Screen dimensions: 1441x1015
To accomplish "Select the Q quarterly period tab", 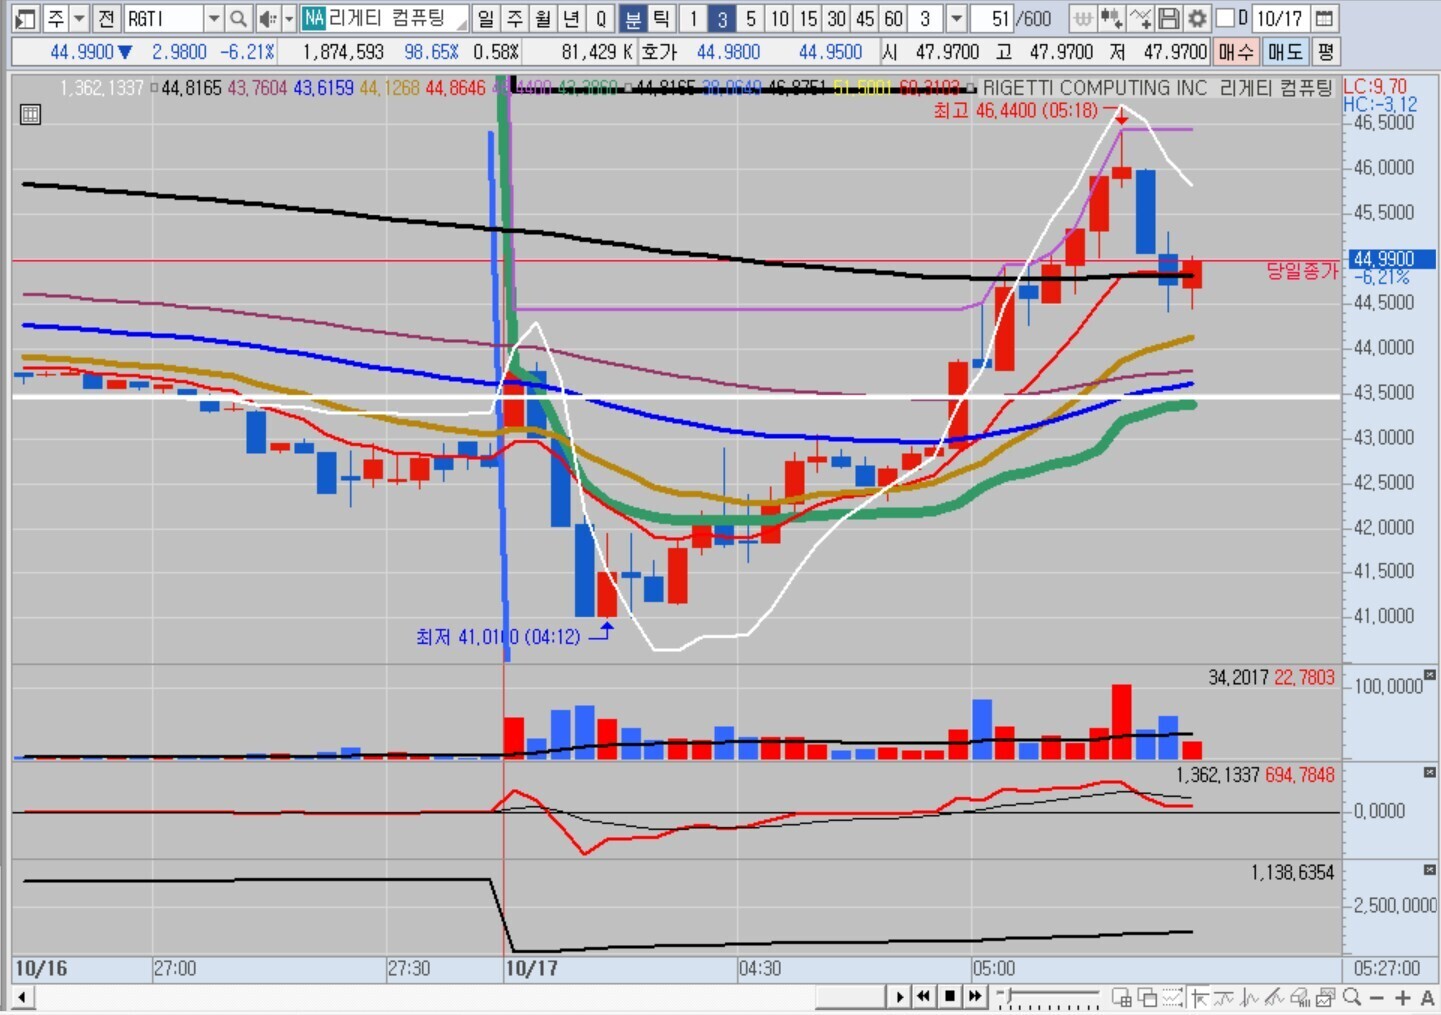I will [x=601, y=18].
